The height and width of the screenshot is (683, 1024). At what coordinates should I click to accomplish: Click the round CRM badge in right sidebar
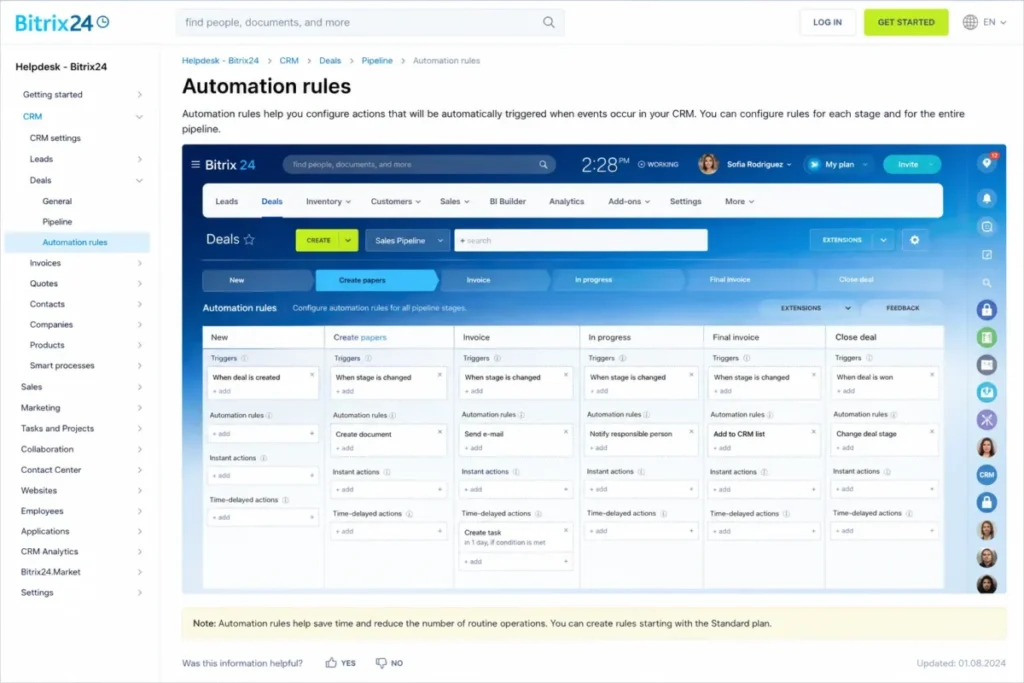(987, 475)
